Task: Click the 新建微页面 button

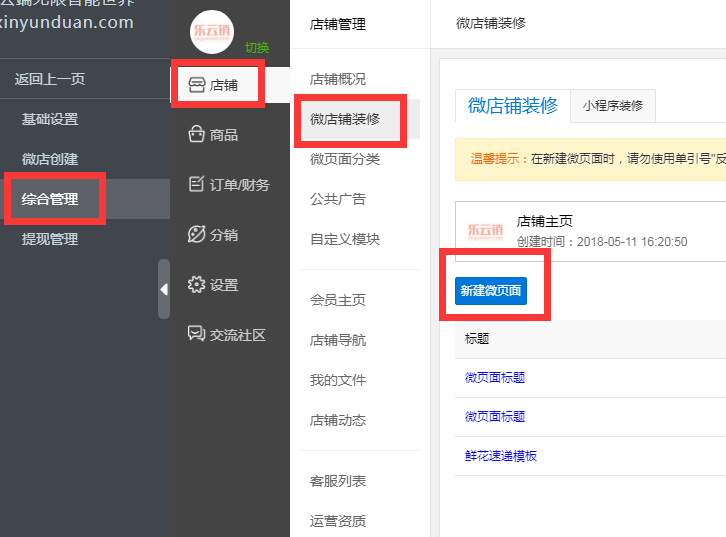Action: tap(490, 290)
